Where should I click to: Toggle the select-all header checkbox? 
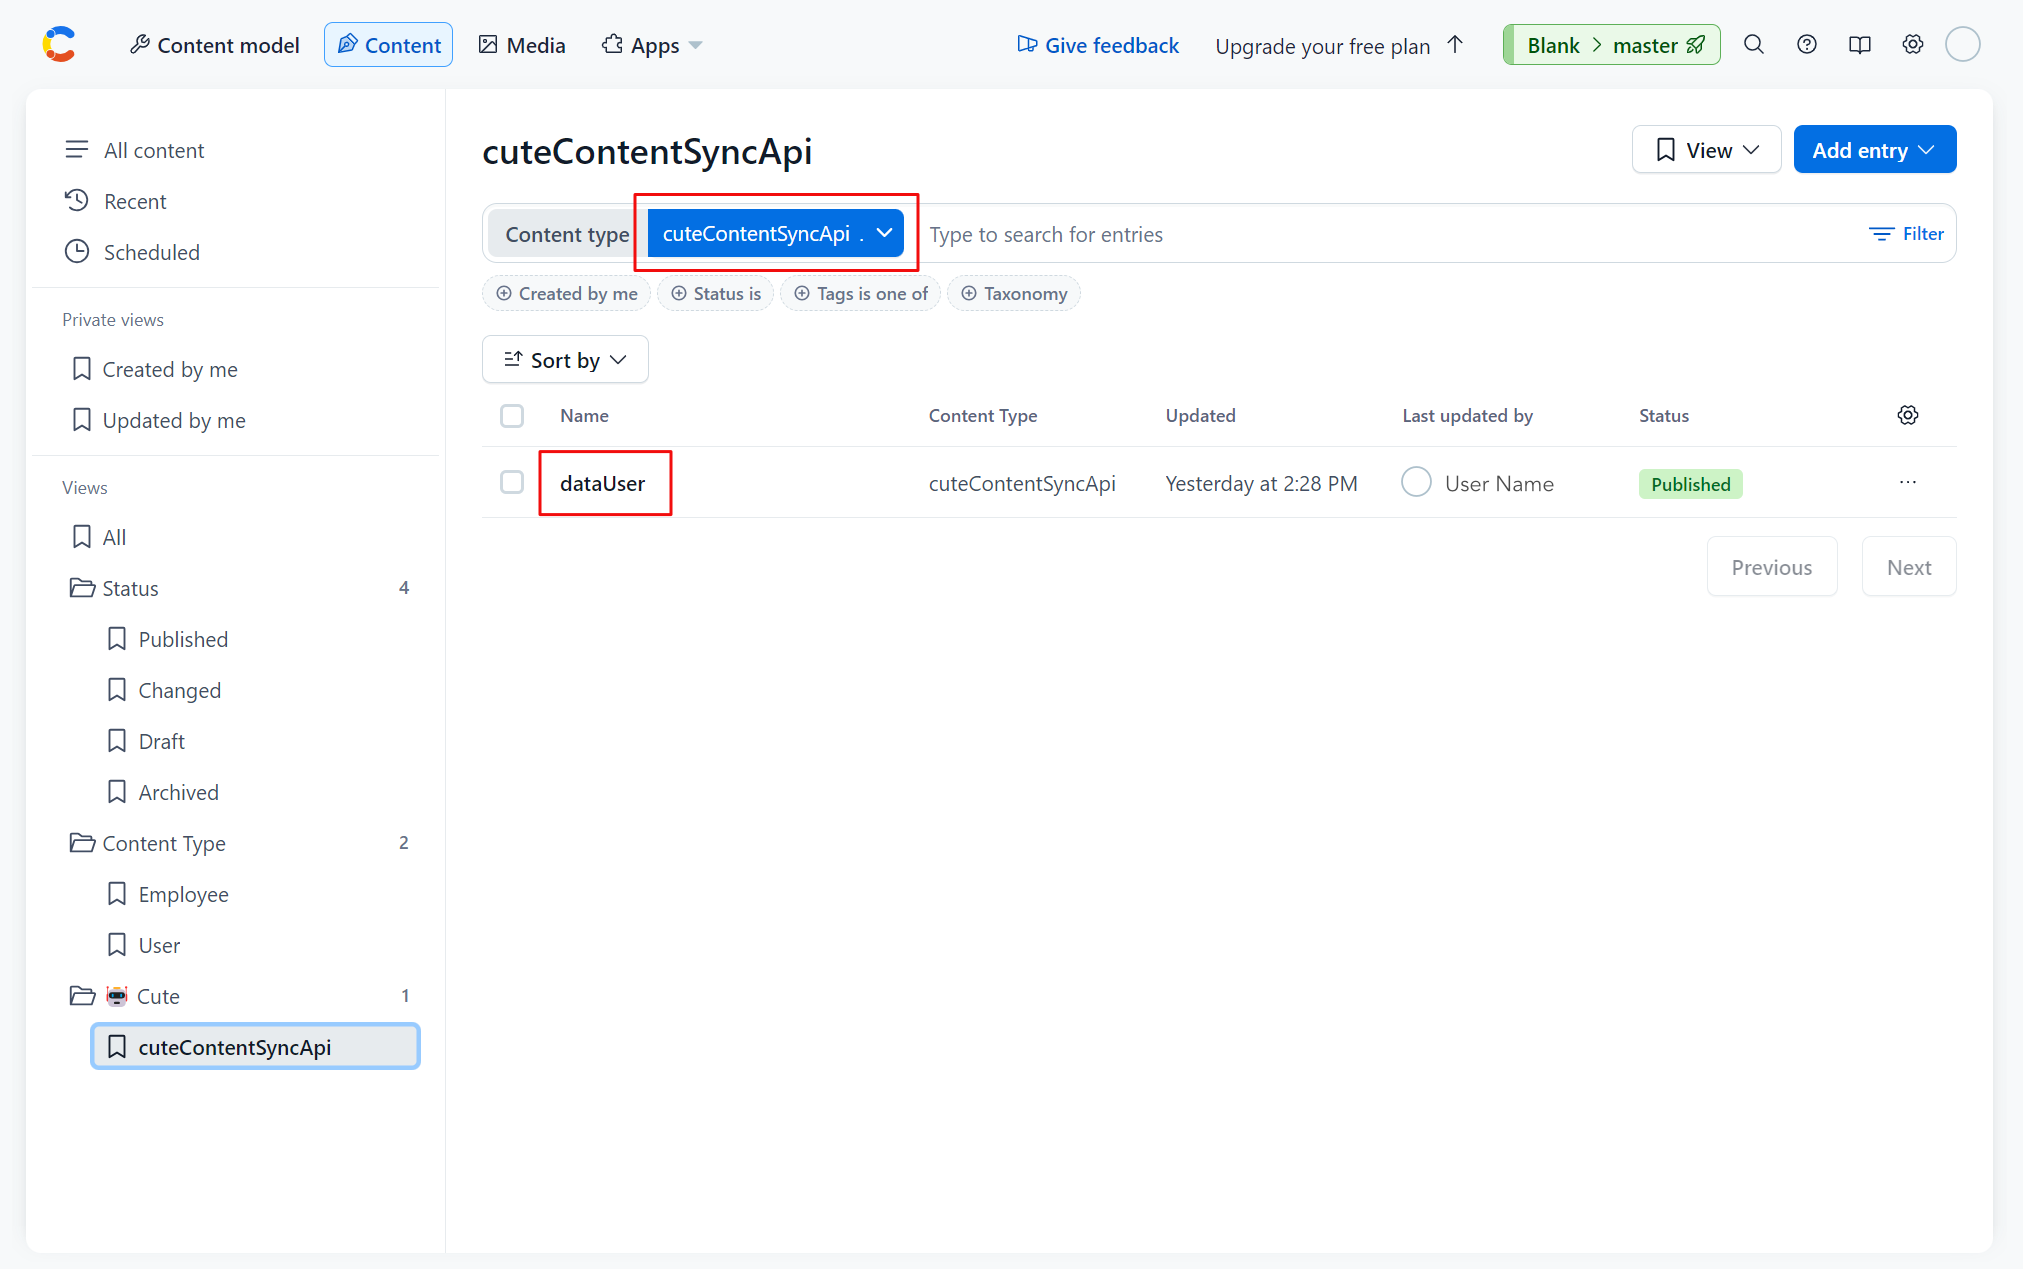[512, 416]
